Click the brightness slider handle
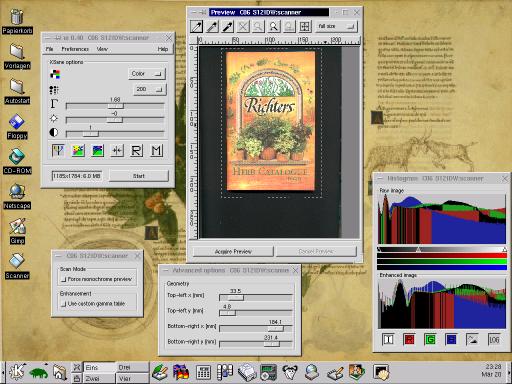The width and height of the screenshot is (512, 384). (x=114, y=120)
